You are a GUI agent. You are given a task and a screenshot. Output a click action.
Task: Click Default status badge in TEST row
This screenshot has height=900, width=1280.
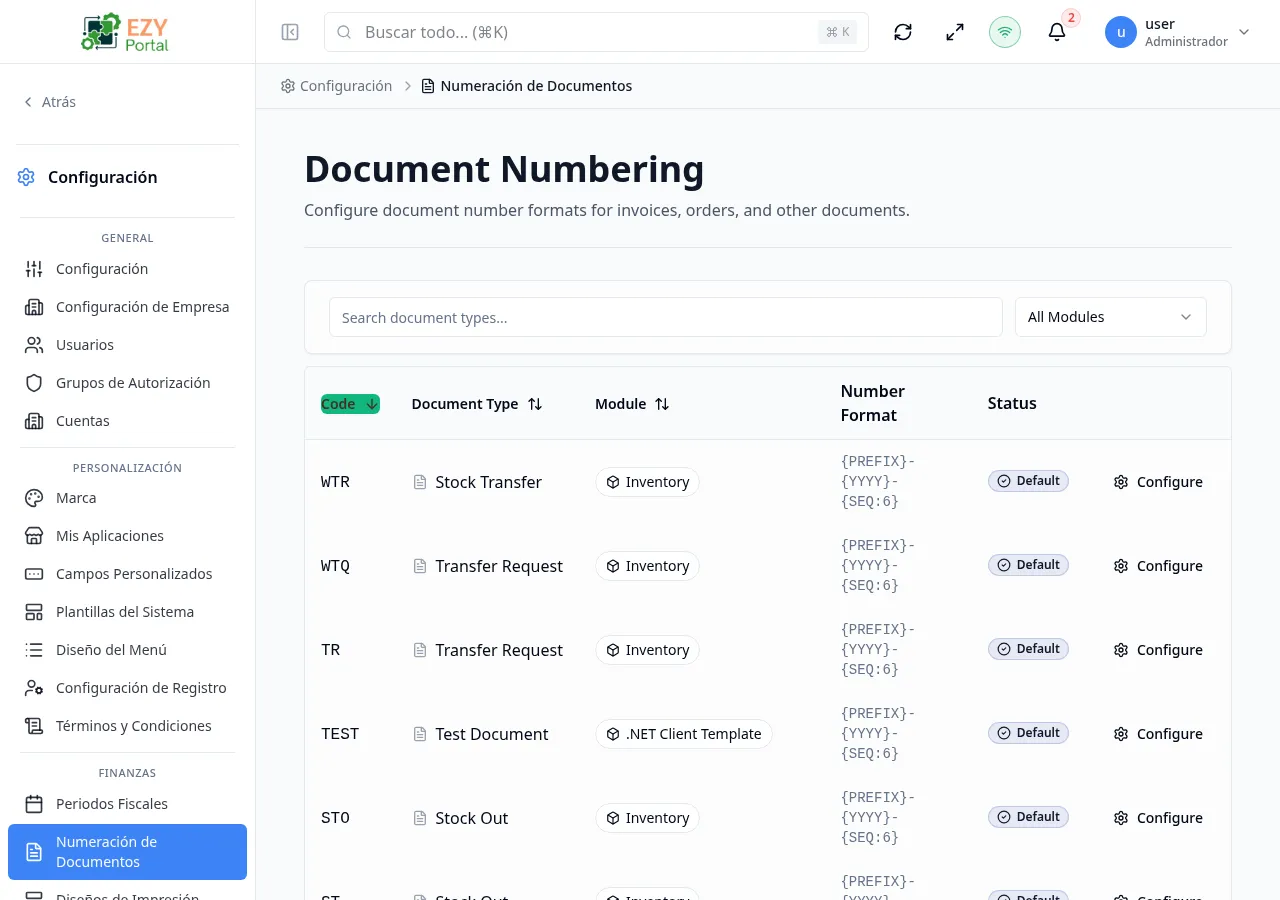pos(1028,733)
